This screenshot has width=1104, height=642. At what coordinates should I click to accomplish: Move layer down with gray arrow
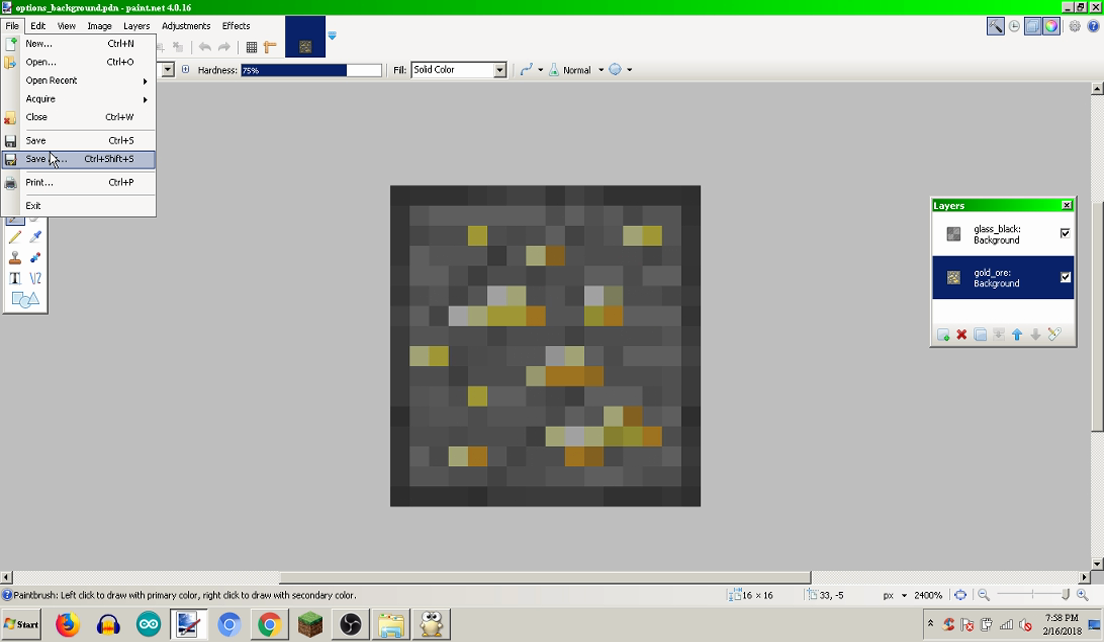pos(1035,334)
